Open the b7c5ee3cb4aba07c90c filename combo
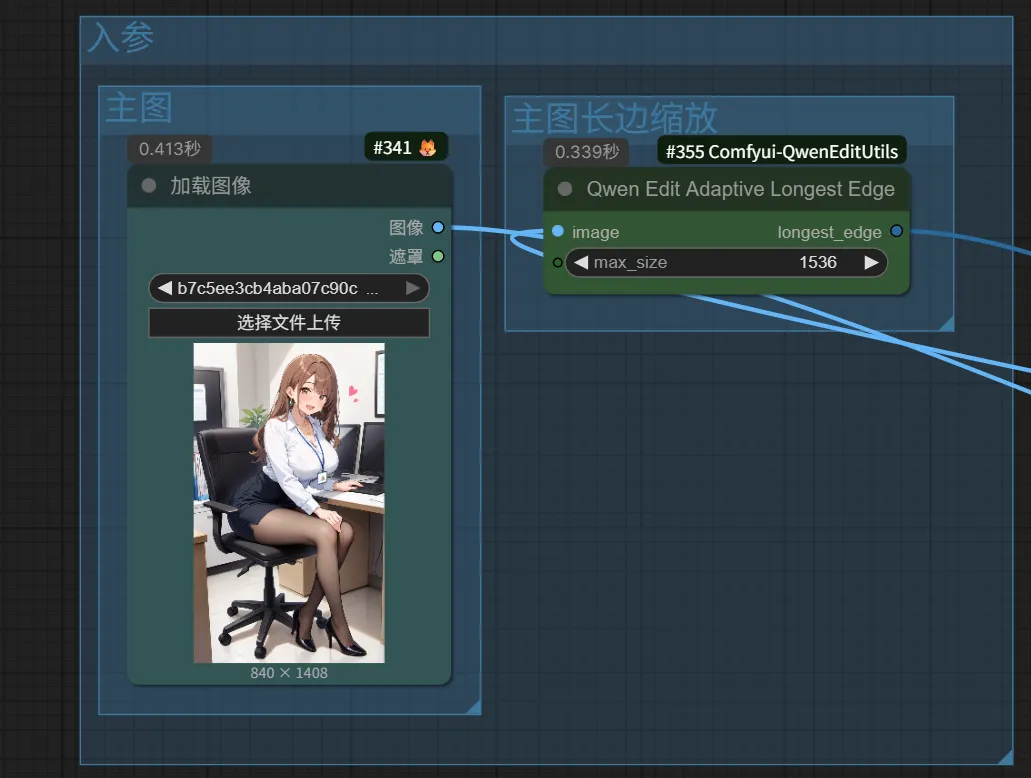1031x778 pixels. click(x=280, y=289)
